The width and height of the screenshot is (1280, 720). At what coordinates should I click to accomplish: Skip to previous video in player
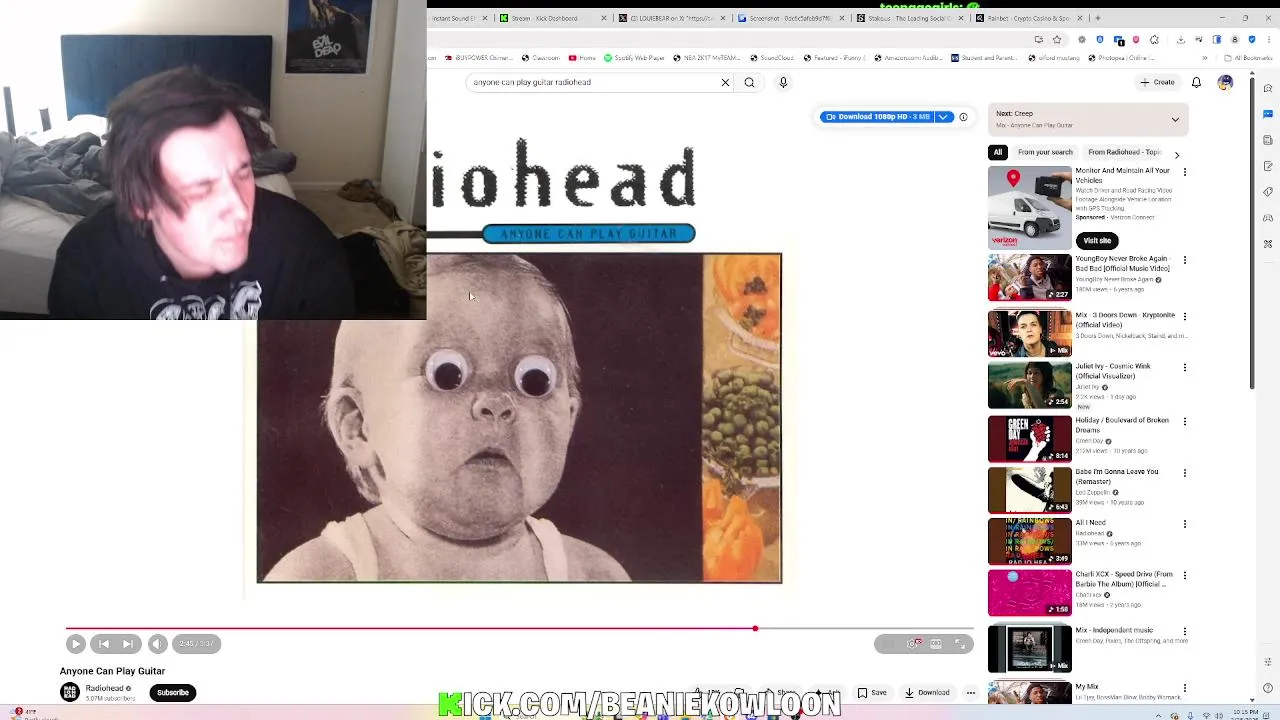pos(104,644)
